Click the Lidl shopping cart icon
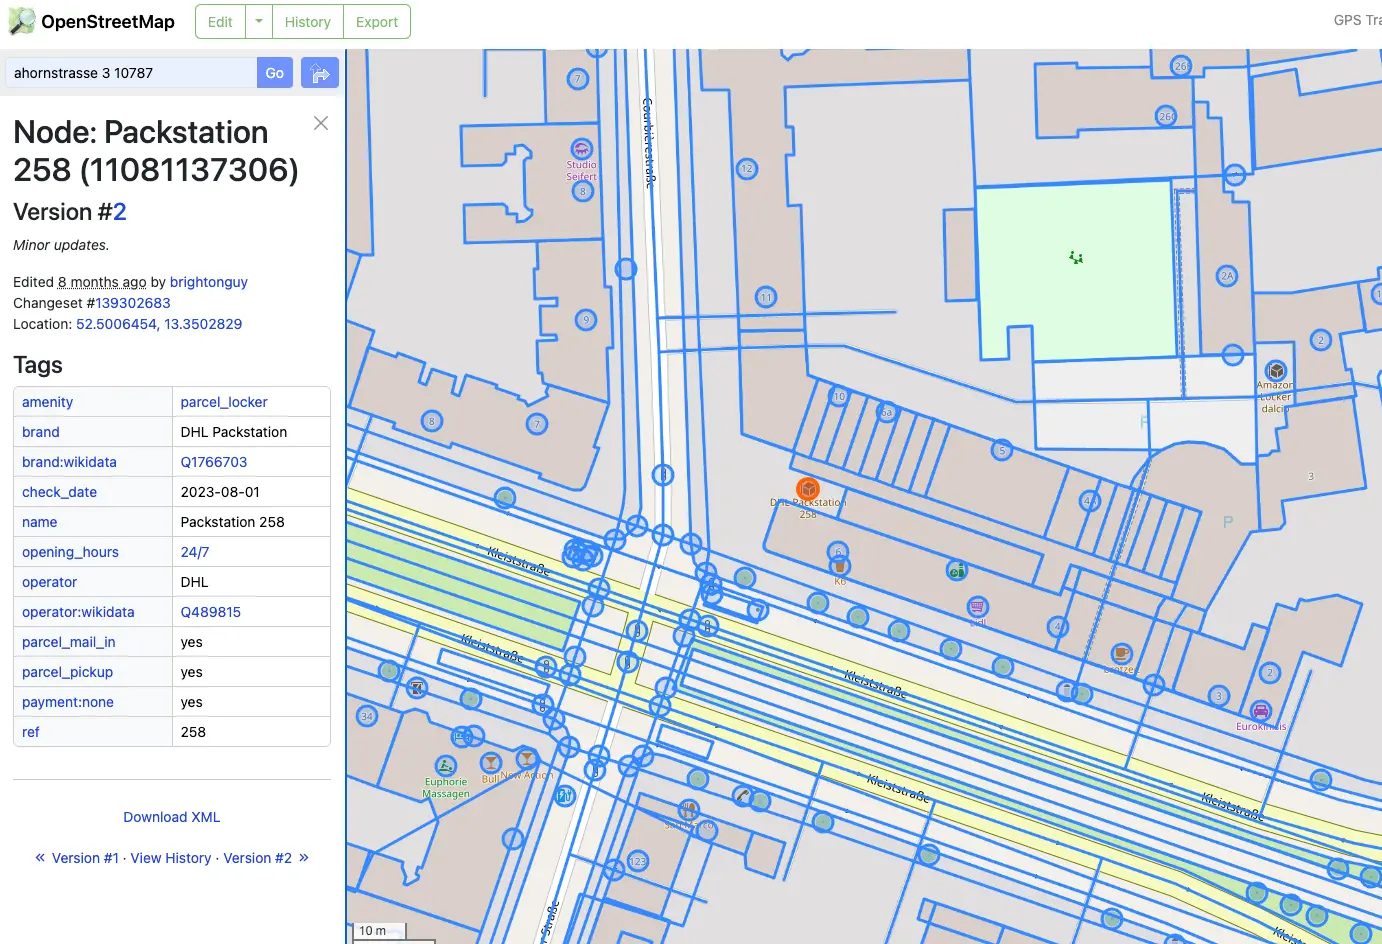The height and width of the screenshot is (944, 1382). (977, 607)
